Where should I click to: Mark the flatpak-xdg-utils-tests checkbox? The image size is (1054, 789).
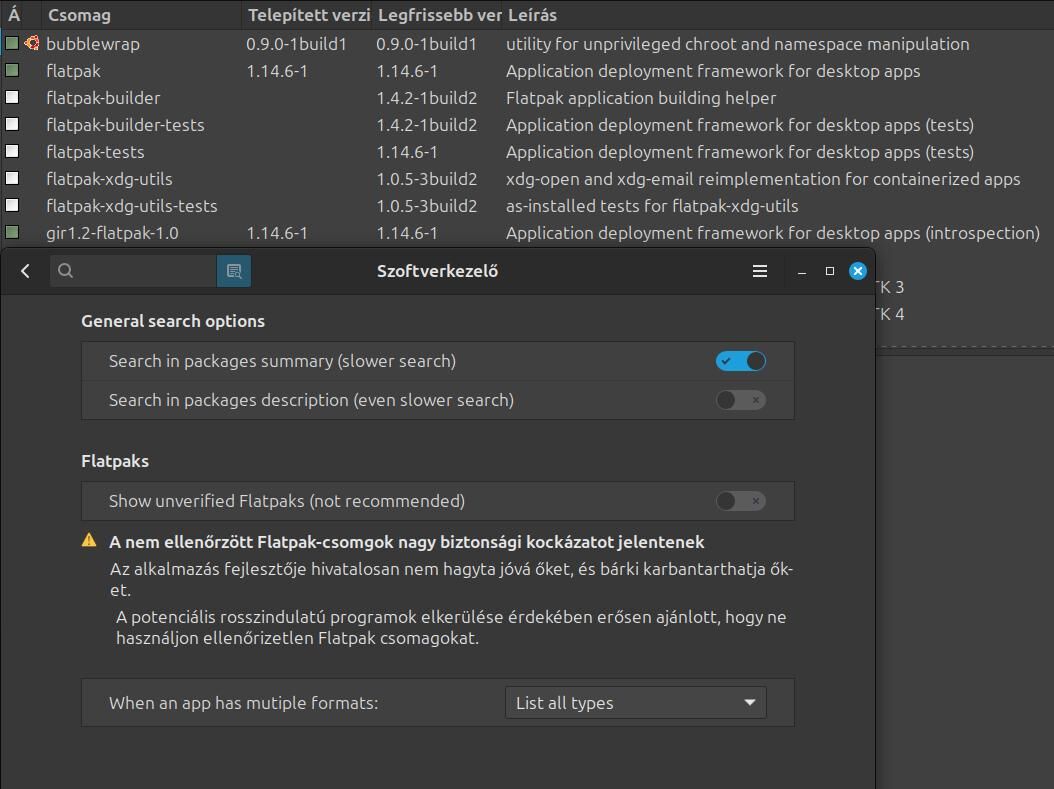tap(12, 204)
